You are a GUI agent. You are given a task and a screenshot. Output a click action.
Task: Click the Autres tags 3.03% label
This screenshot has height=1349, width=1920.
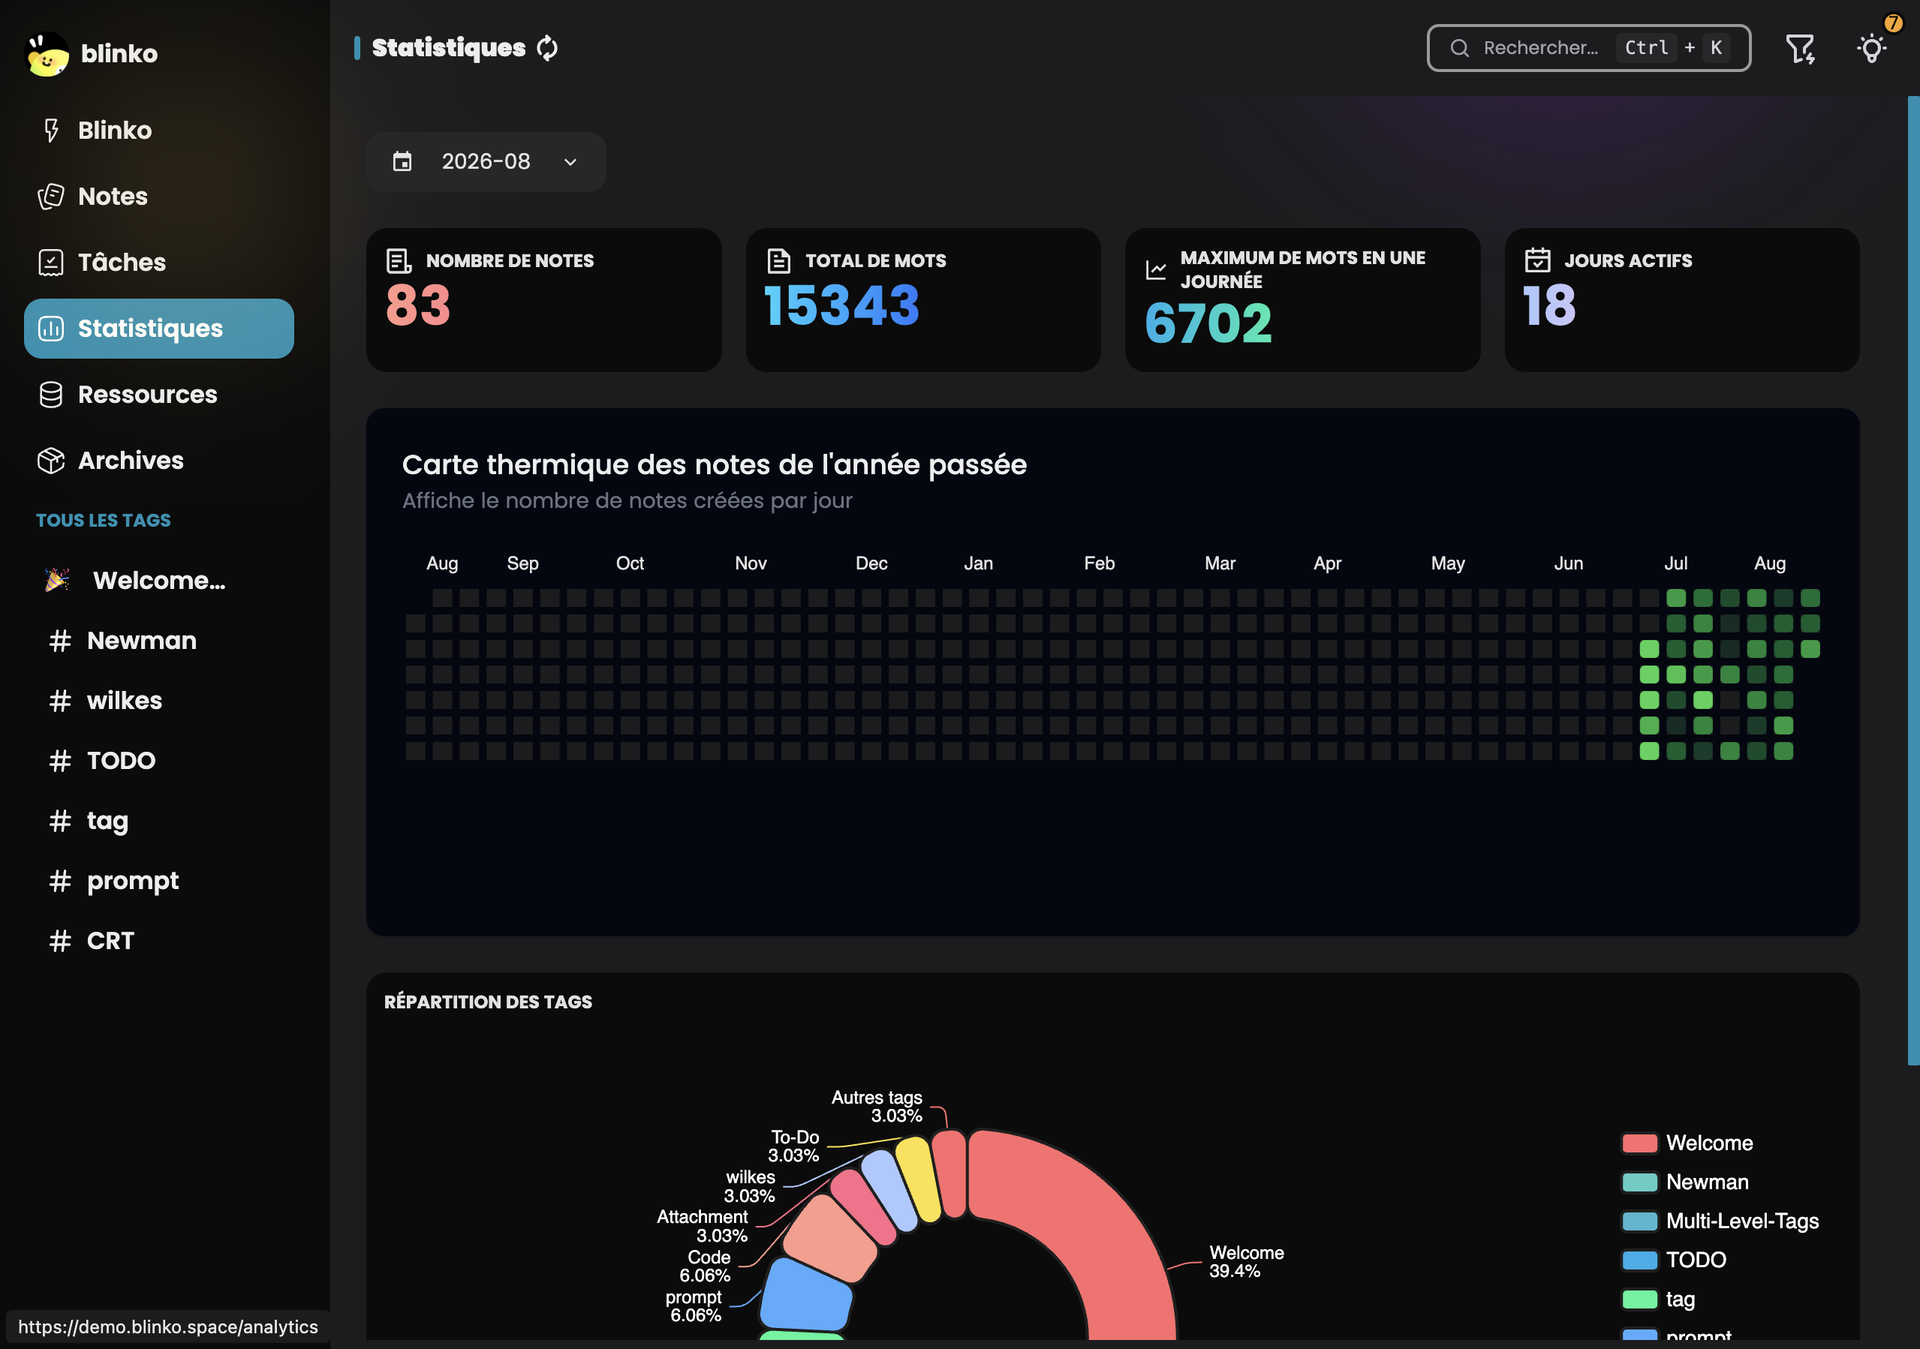pyautogui.click(x=877, y=1107)
